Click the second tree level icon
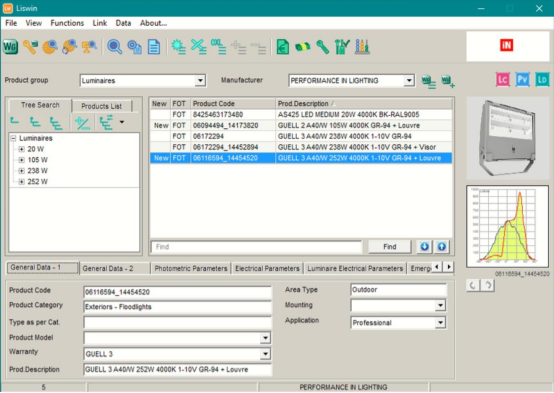This screenshot has height=393, width=554. point(35,122)
